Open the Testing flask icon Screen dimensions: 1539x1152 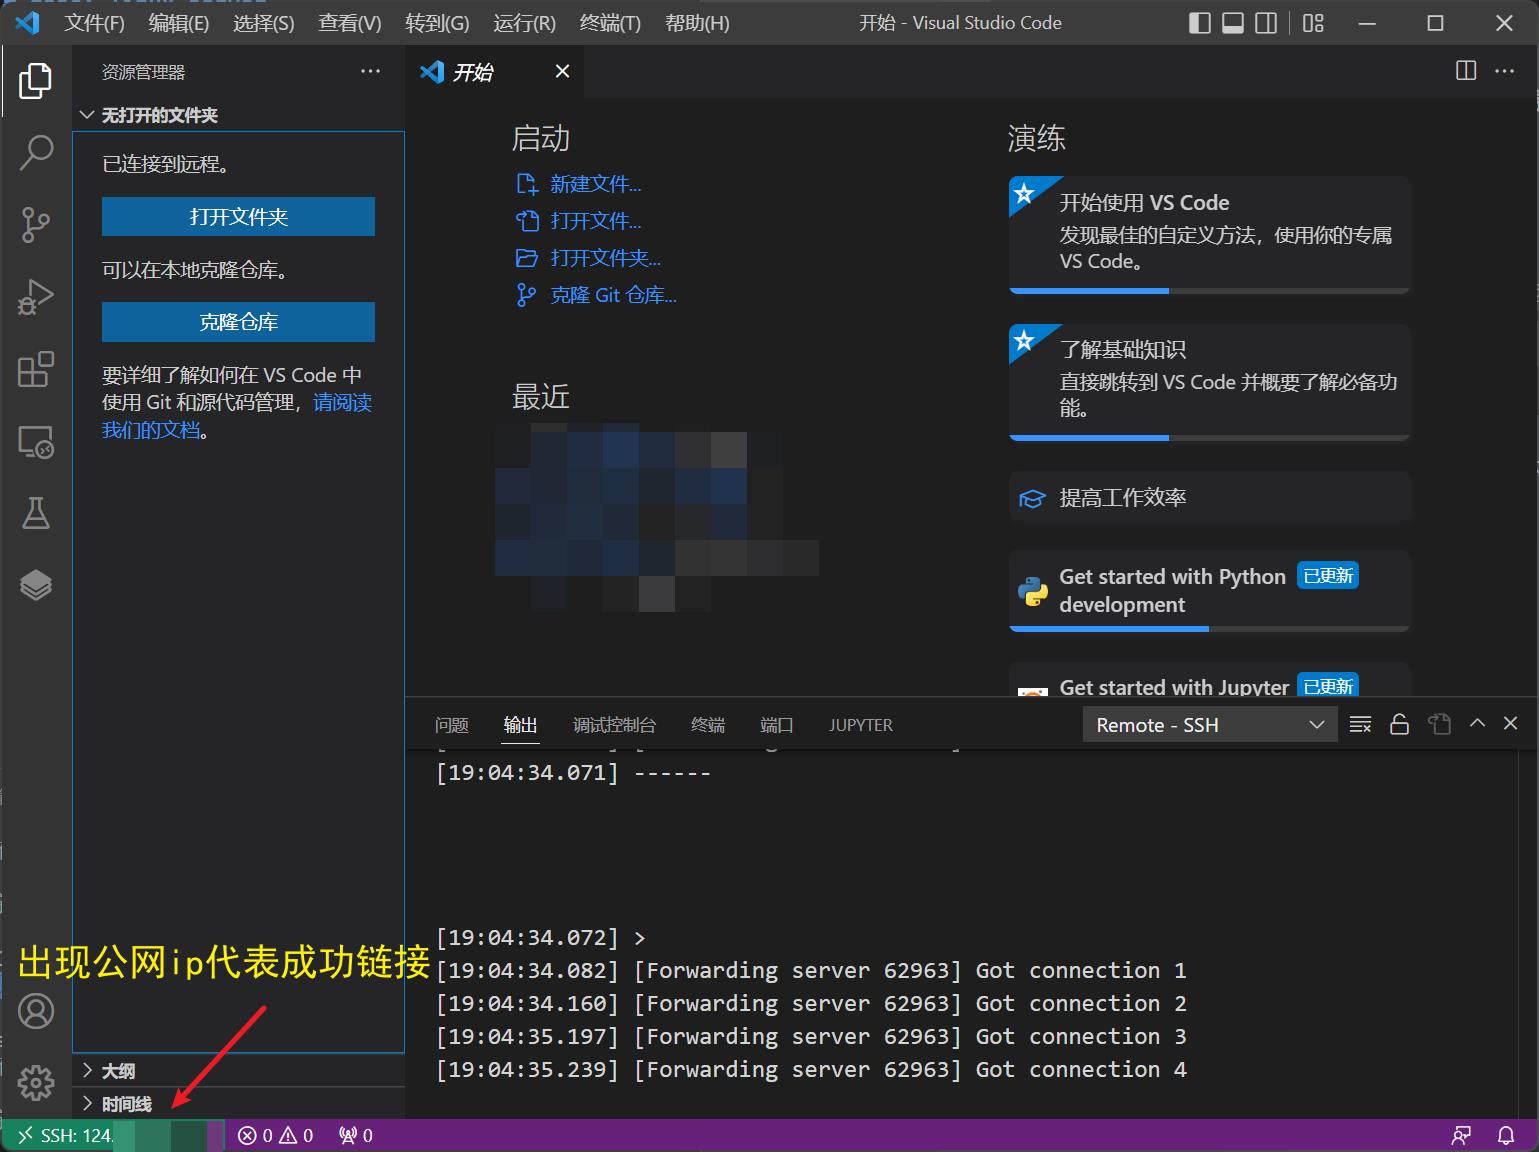point(36,513)
